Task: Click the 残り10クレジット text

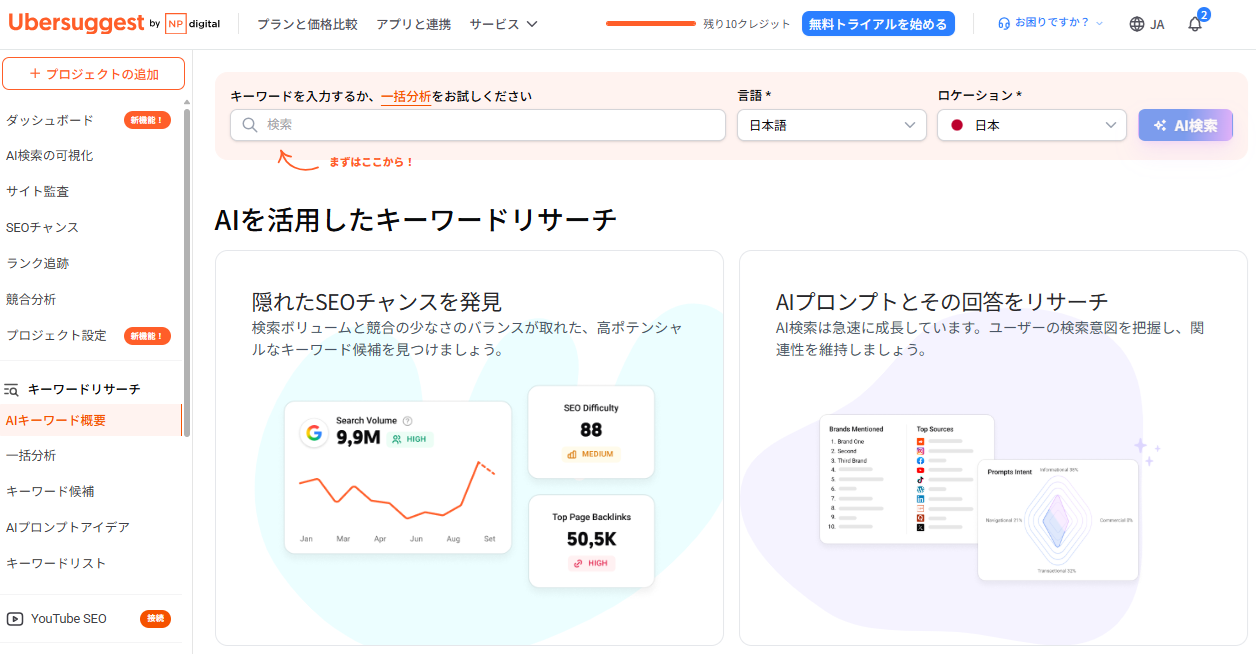Action: (x=746, y=24)
